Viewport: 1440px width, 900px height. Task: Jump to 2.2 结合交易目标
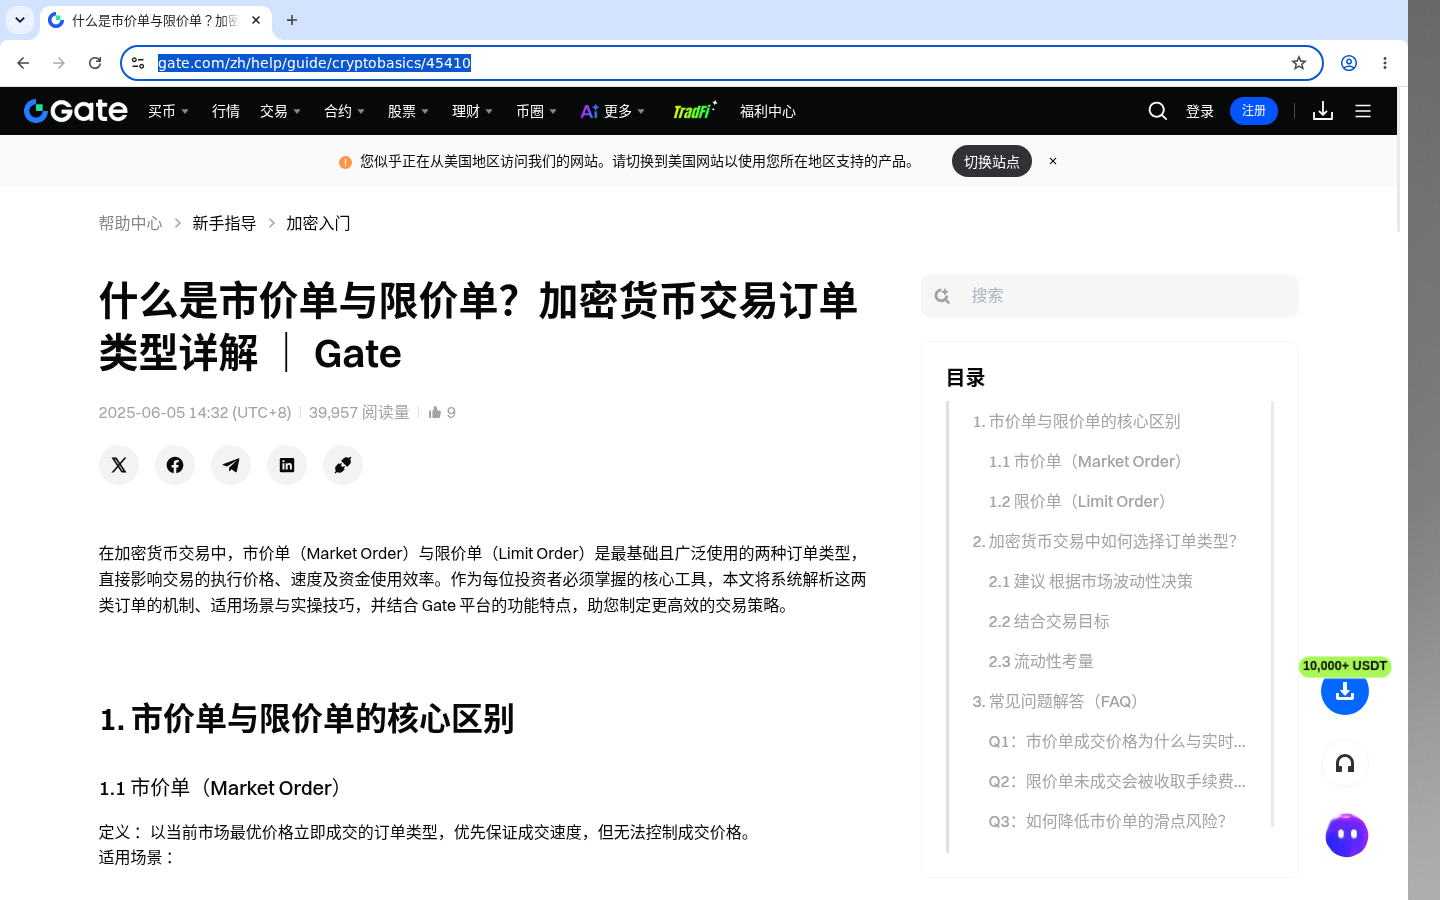pos(1049,621)
